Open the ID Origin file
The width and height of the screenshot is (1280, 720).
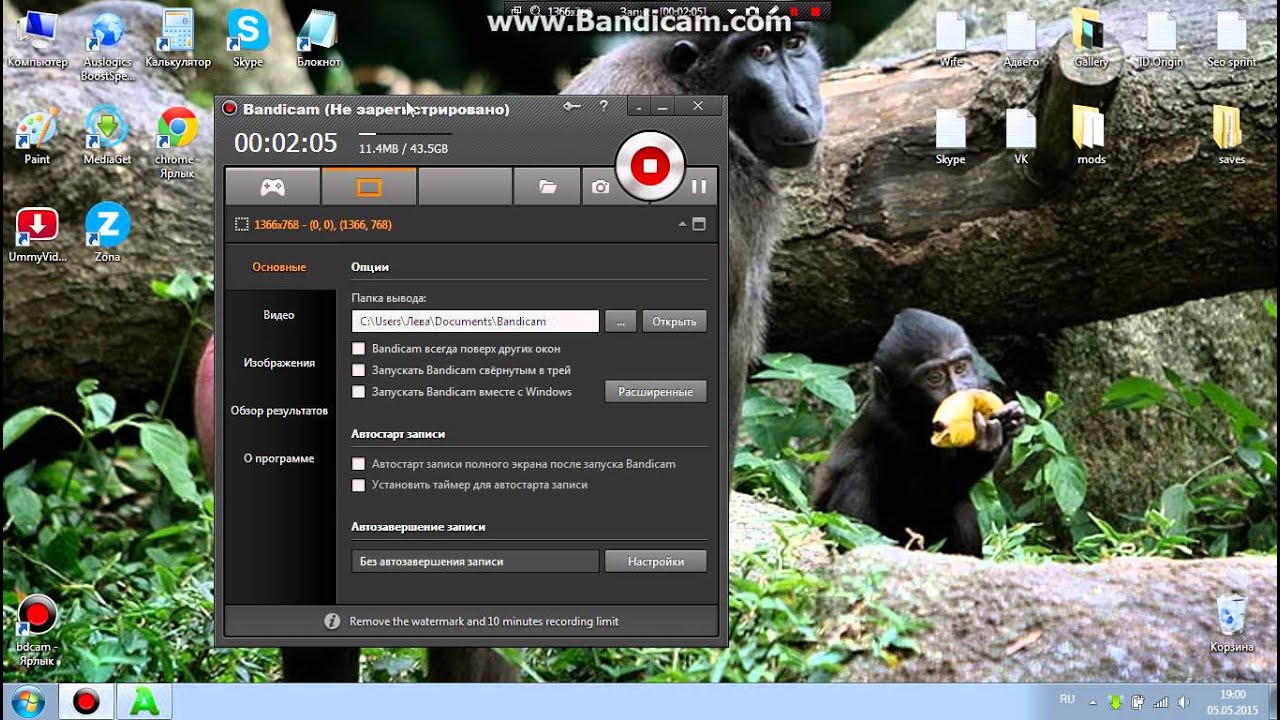(1161, 40)
